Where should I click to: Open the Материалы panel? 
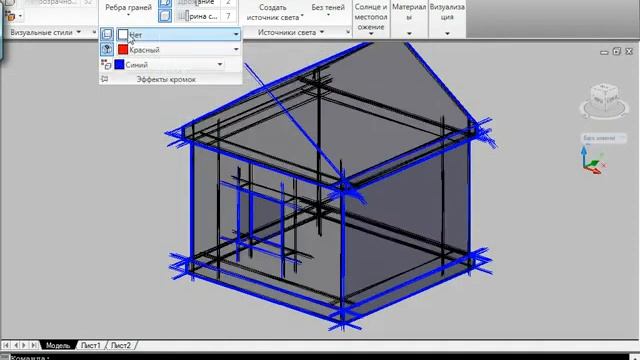(x=409, y=19)
